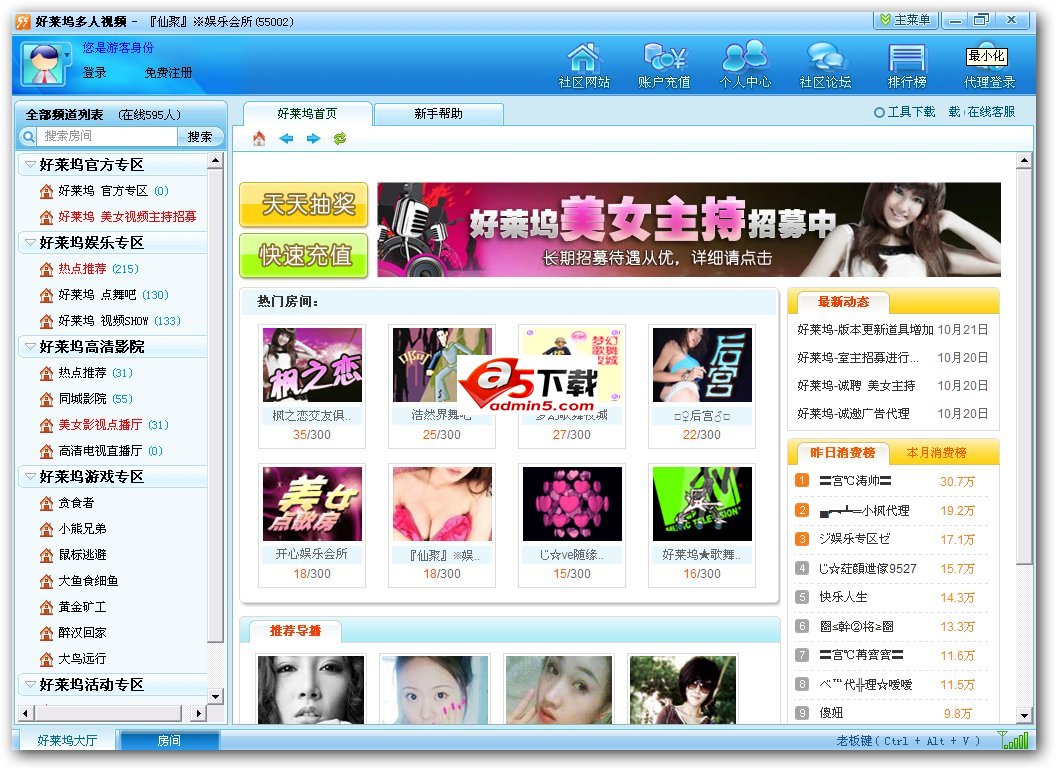Click the 天天抽奖 lottery button
The image size is (1056, 770).
(x=302, y=205)
